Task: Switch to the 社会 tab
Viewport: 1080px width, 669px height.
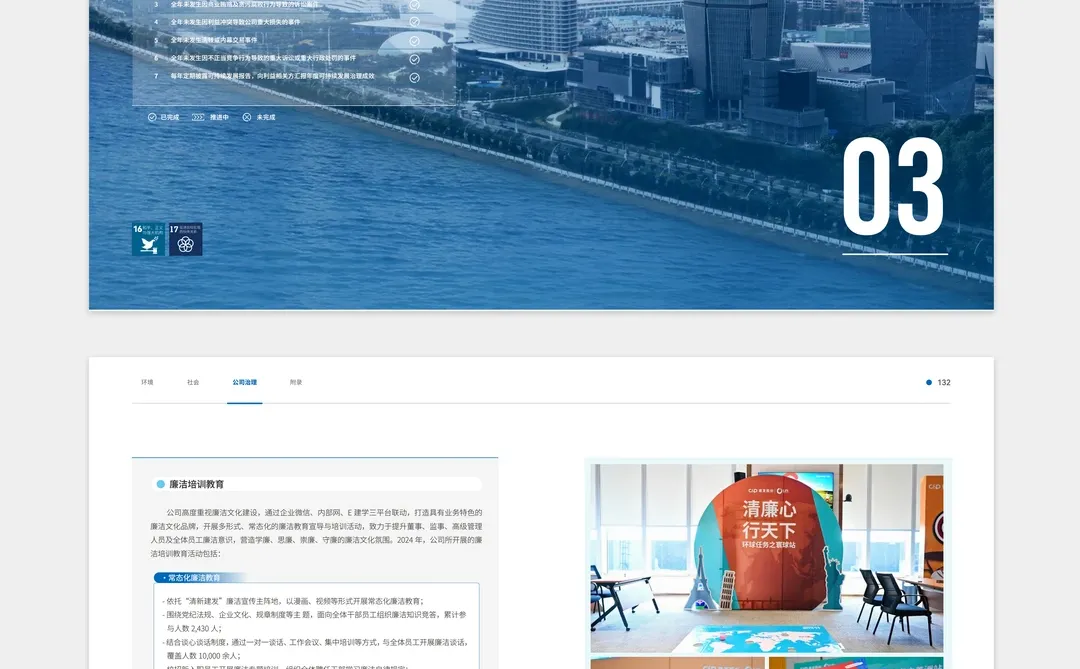Action: (x=195, y=382)
